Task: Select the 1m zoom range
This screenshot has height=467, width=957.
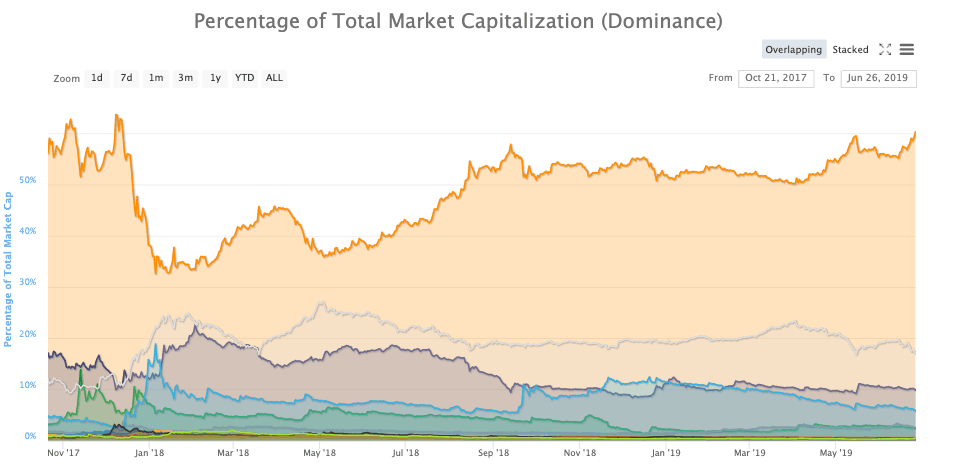Action: click(x=156, y=78)
